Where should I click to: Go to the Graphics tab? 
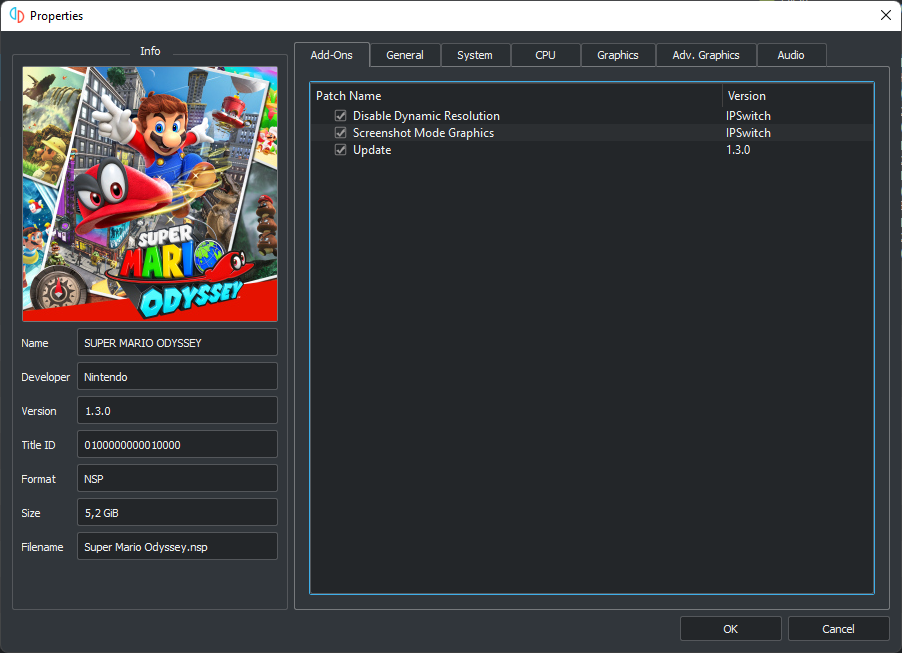click(x=617, y=55)
